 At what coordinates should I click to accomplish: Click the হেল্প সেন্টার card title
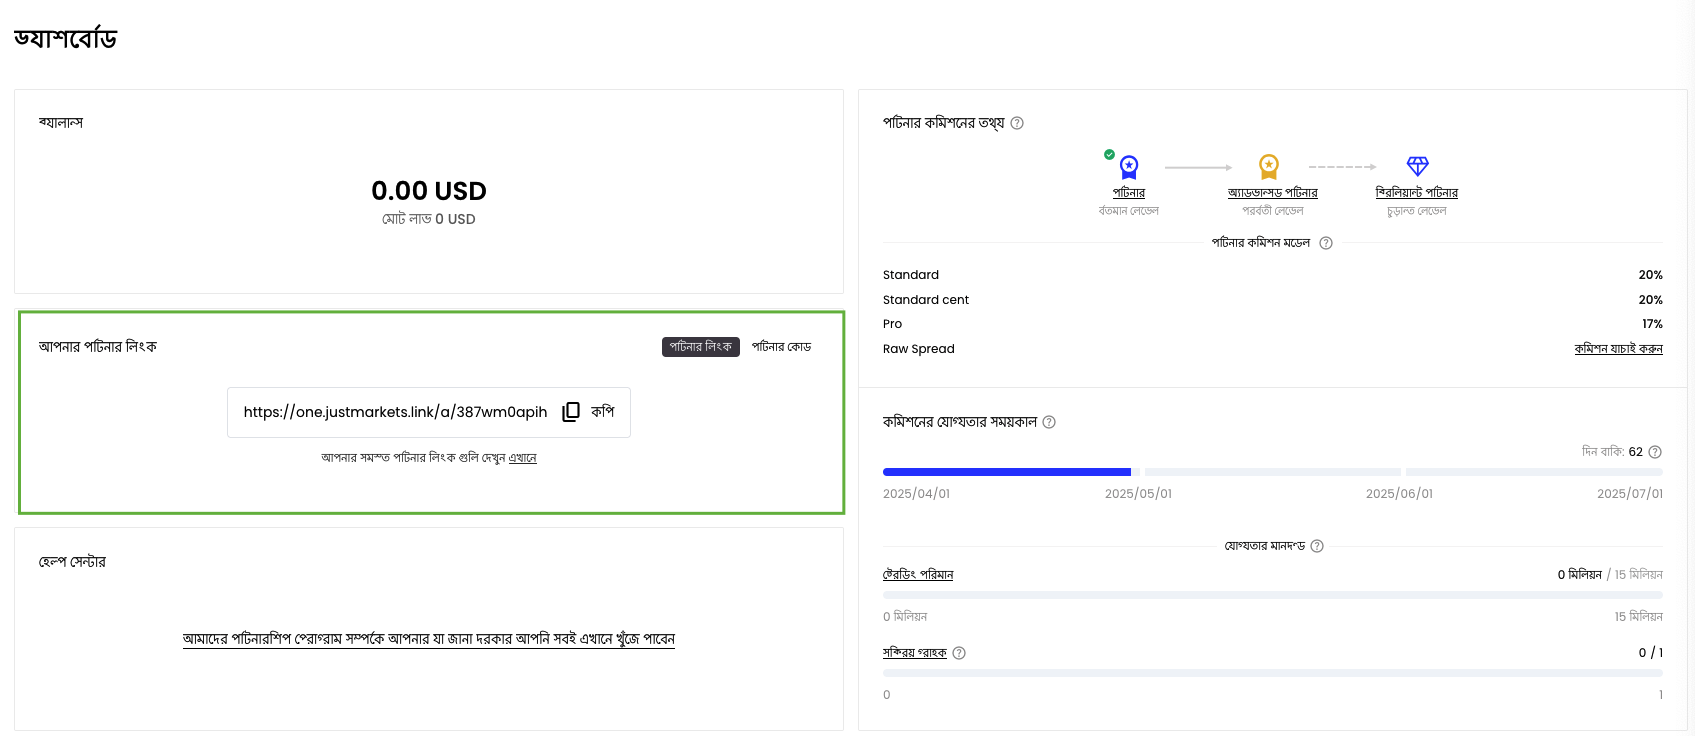(72, 562)
